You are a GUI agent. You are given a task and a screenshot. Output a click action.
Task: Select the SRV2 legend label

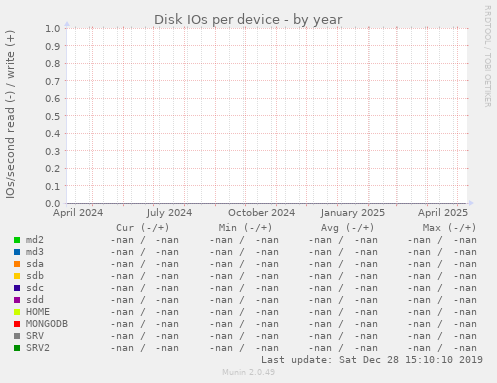38,348
